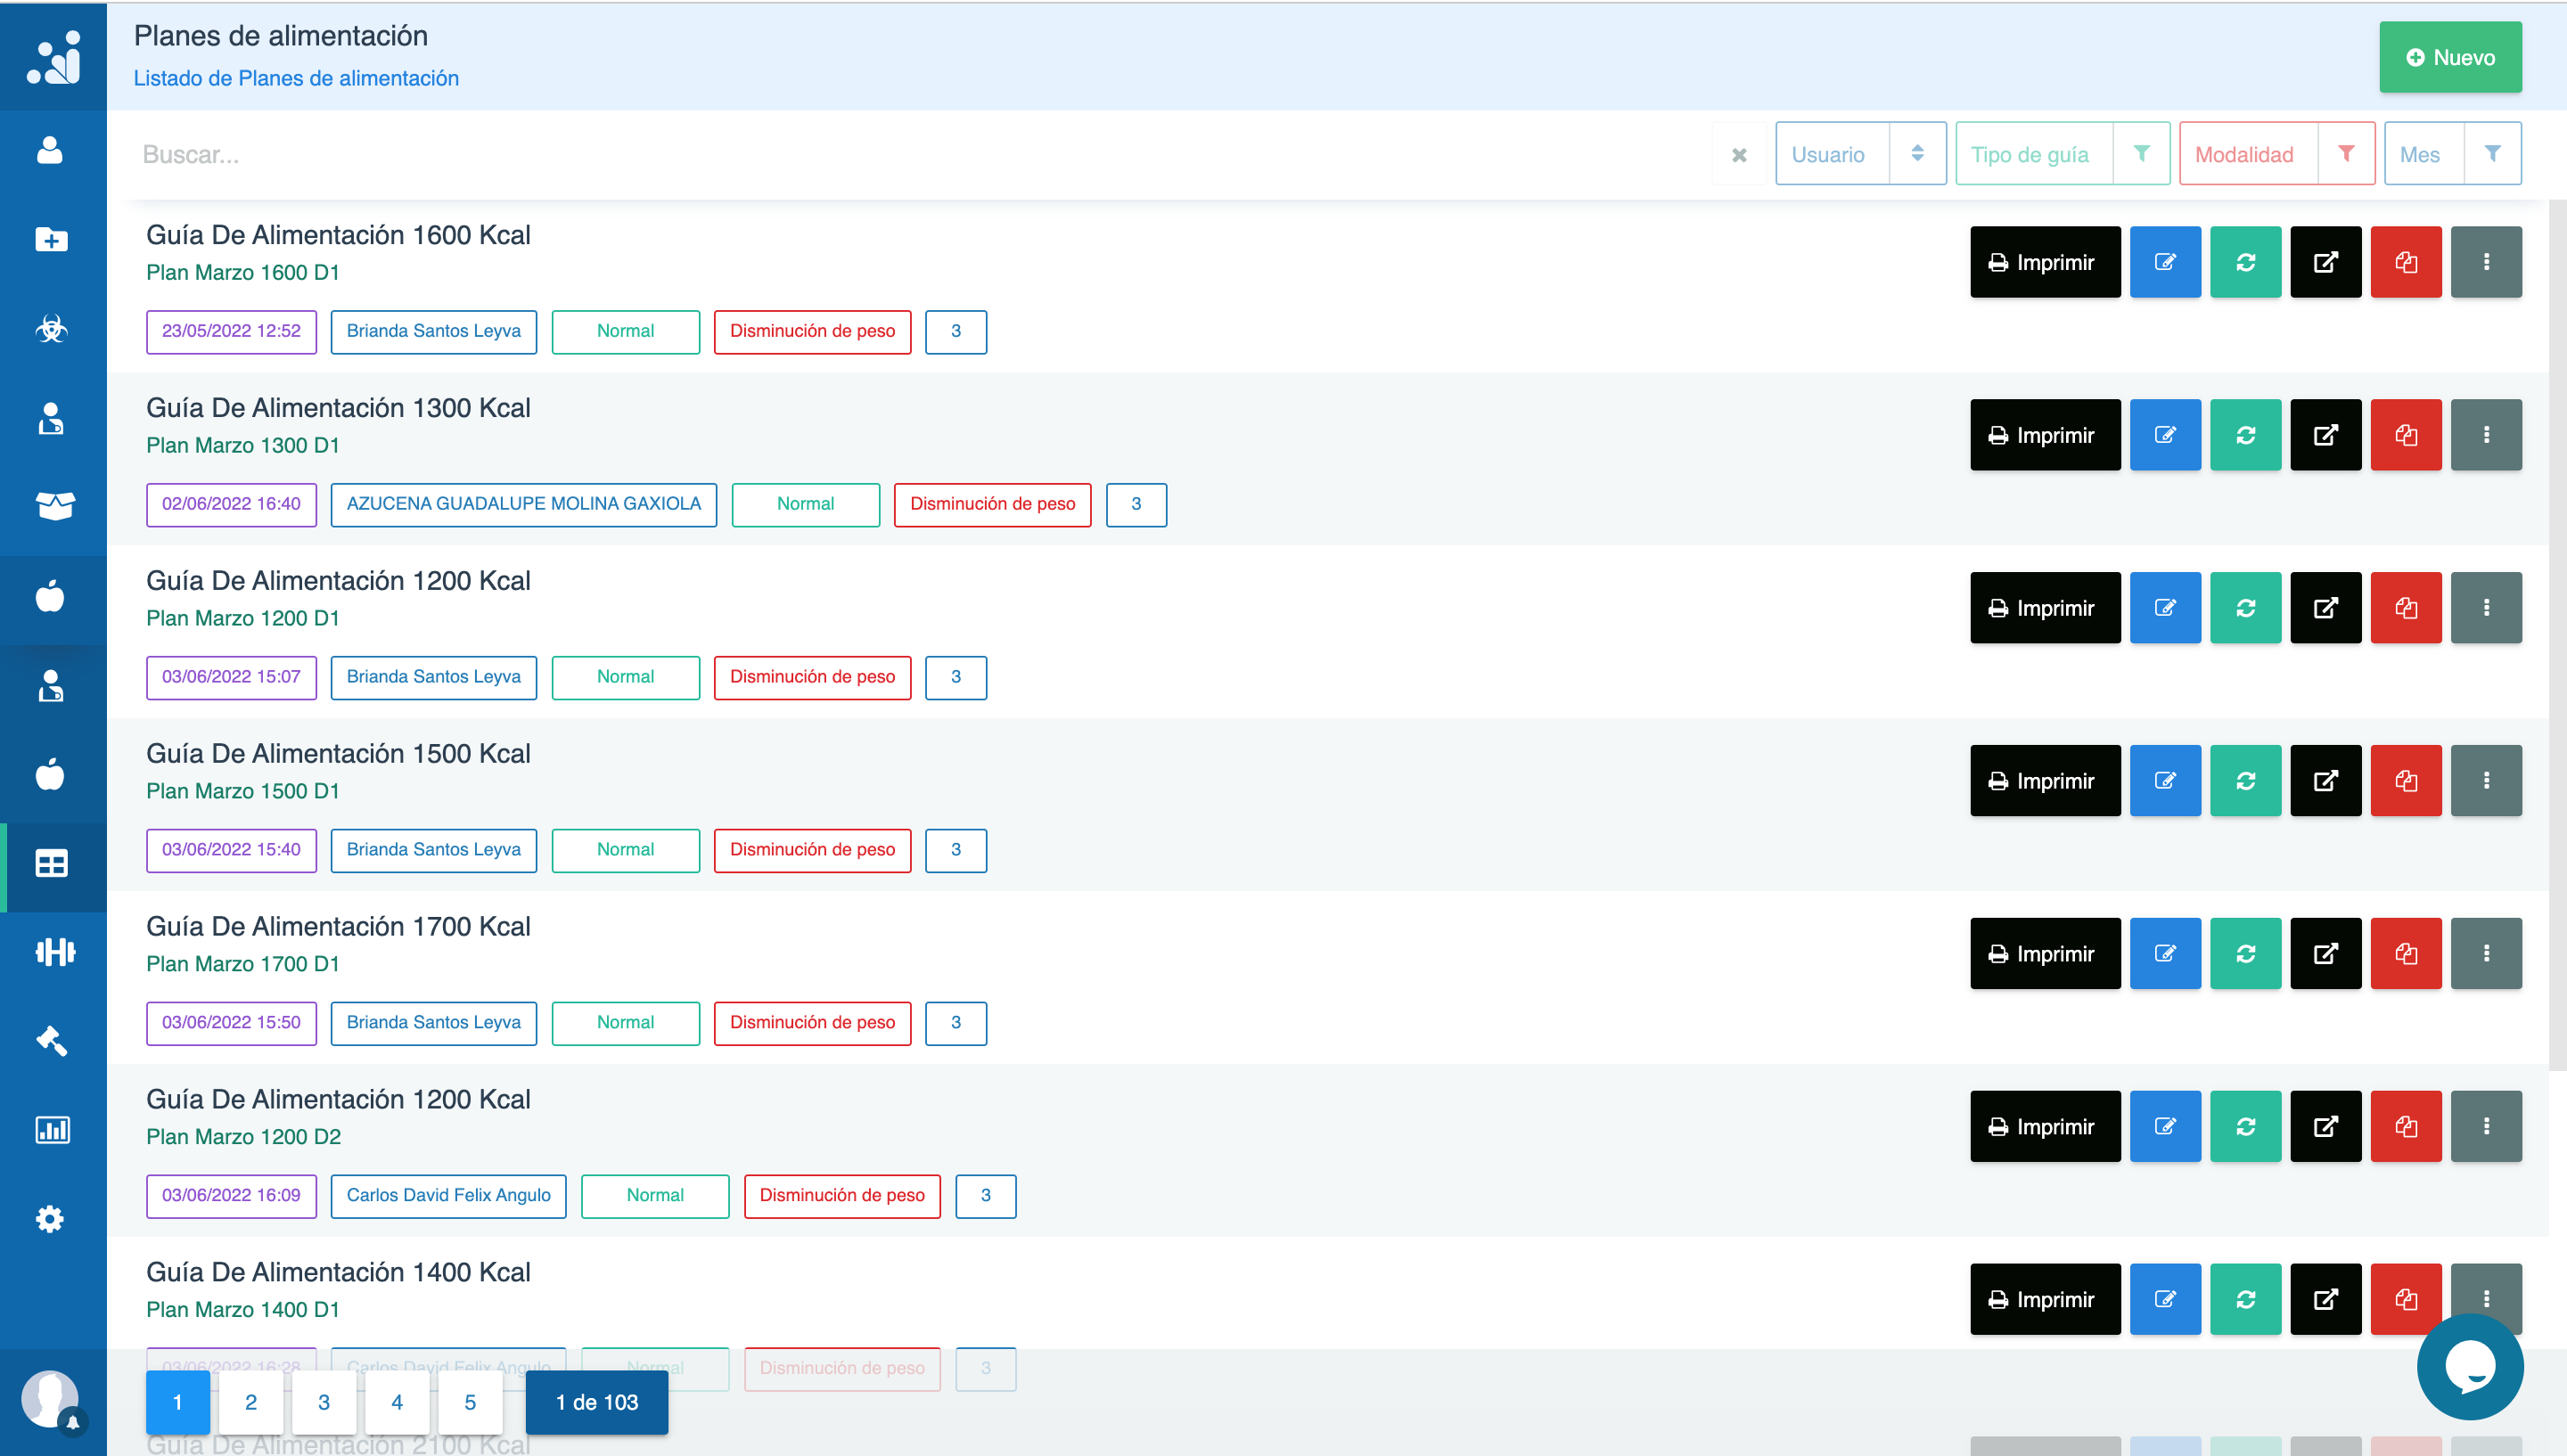Screen dimensions: 2567x1456
Task: Click the 1 de 103 page indicator
Action: click(x=597, y=1402)
